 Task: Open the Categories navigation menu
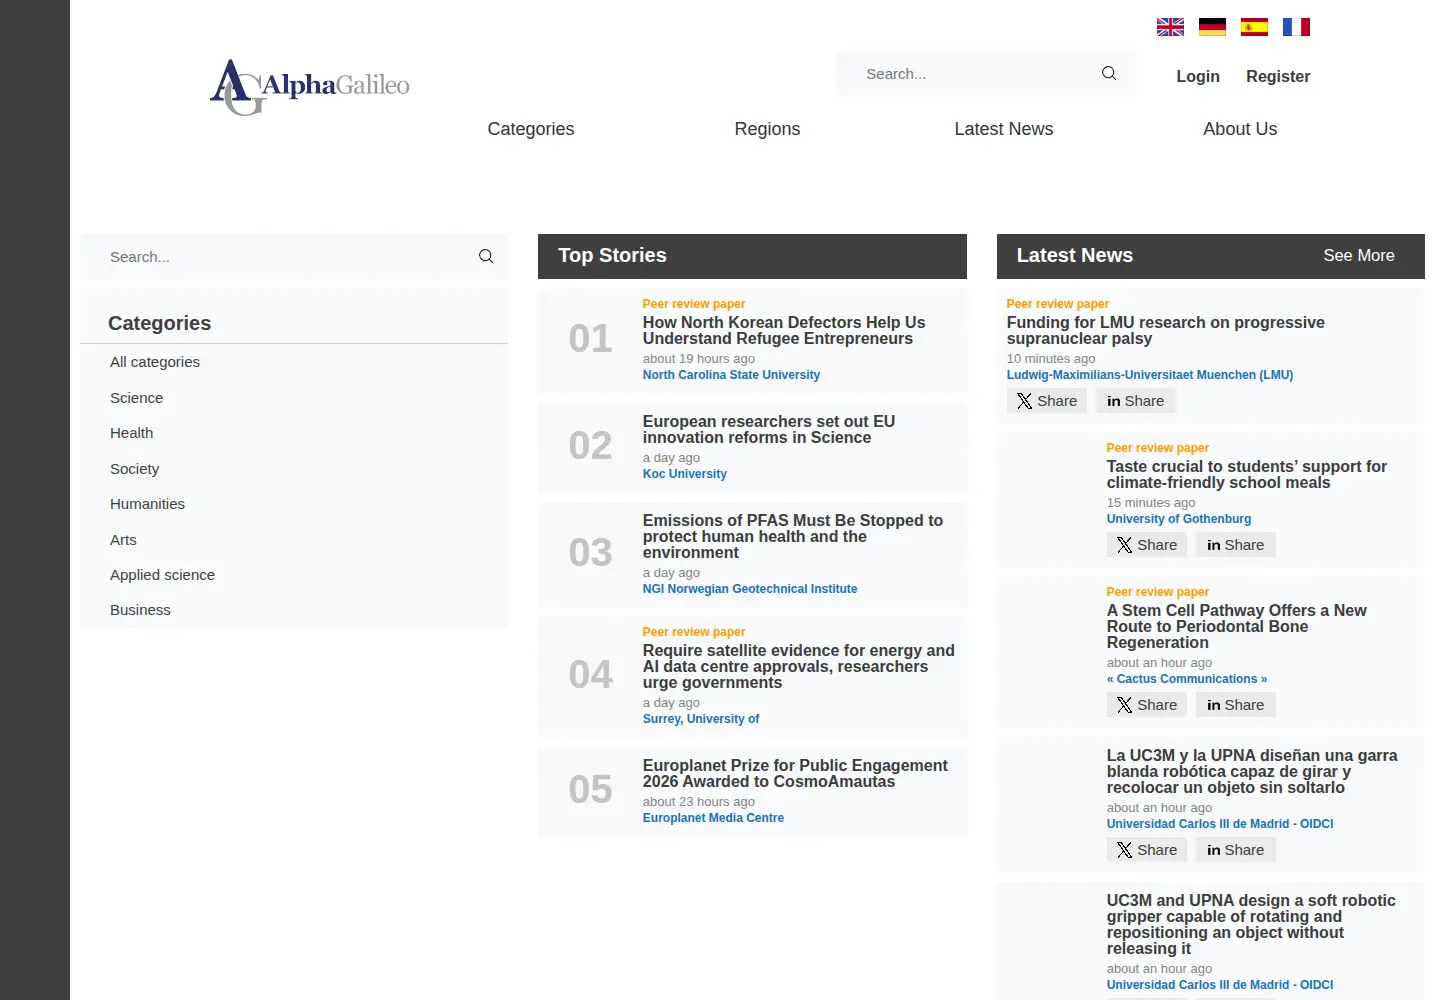click(x=531, y=129)
